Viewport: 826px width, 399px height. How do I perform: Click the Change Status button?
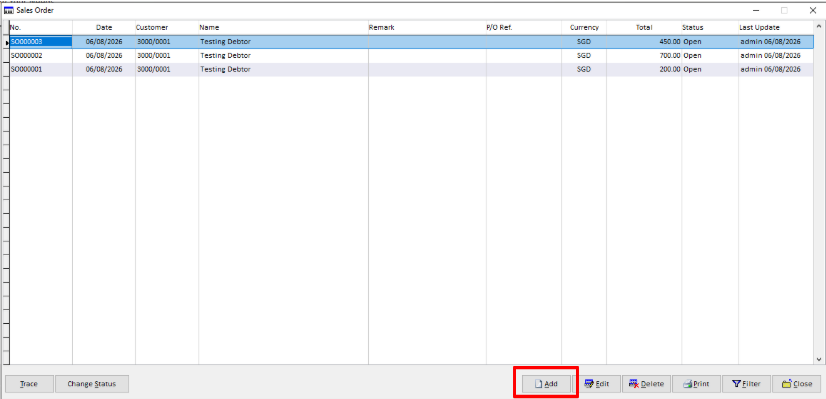92,384
